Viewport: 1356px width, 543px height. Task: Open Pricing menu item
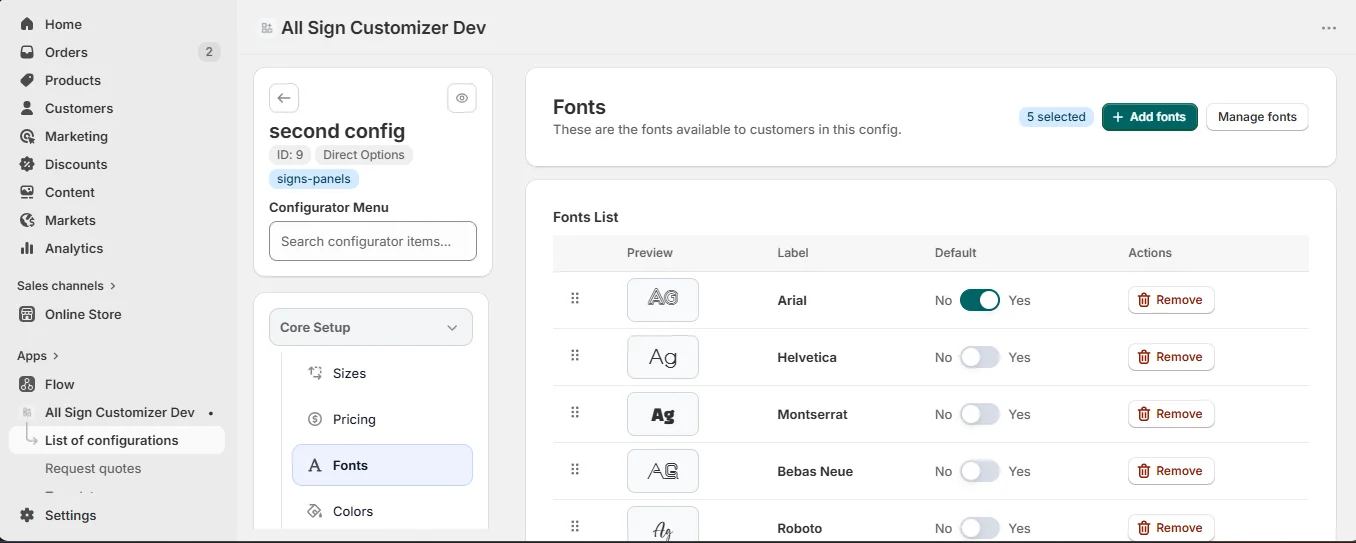click(x=382, y=419)
